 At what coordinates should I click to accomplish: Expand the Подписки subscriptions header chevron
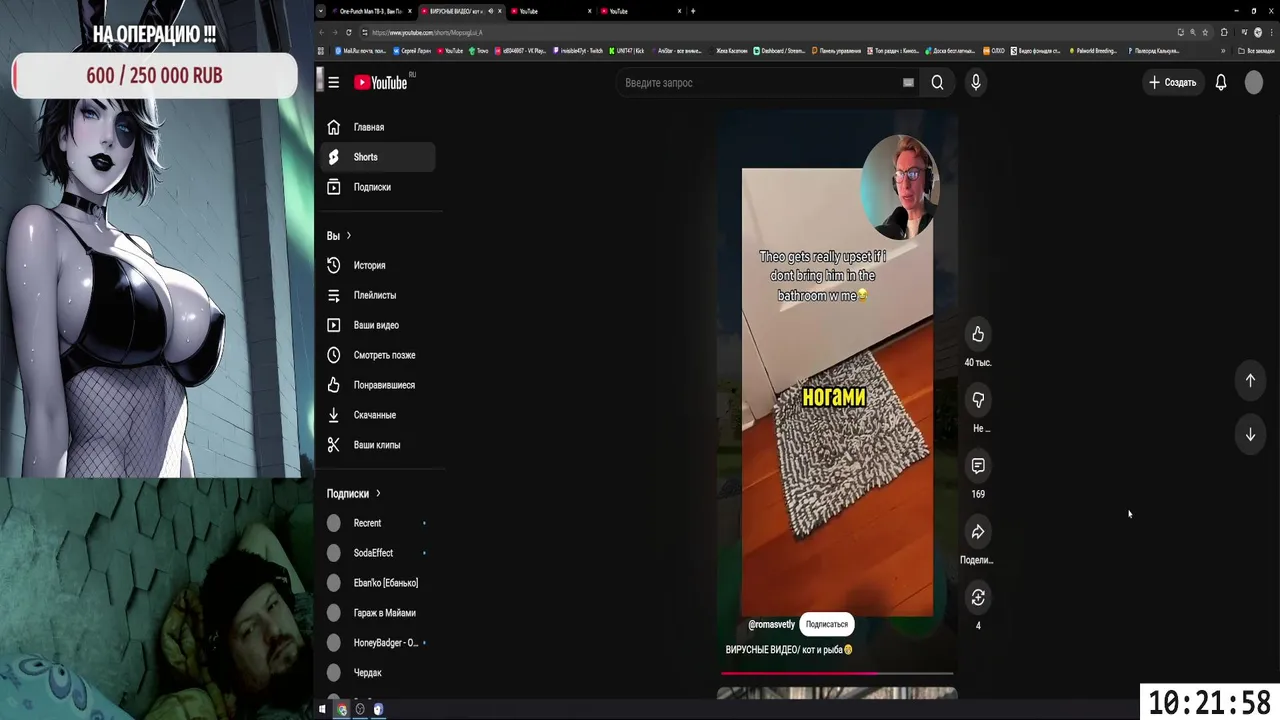click(378, 494)
